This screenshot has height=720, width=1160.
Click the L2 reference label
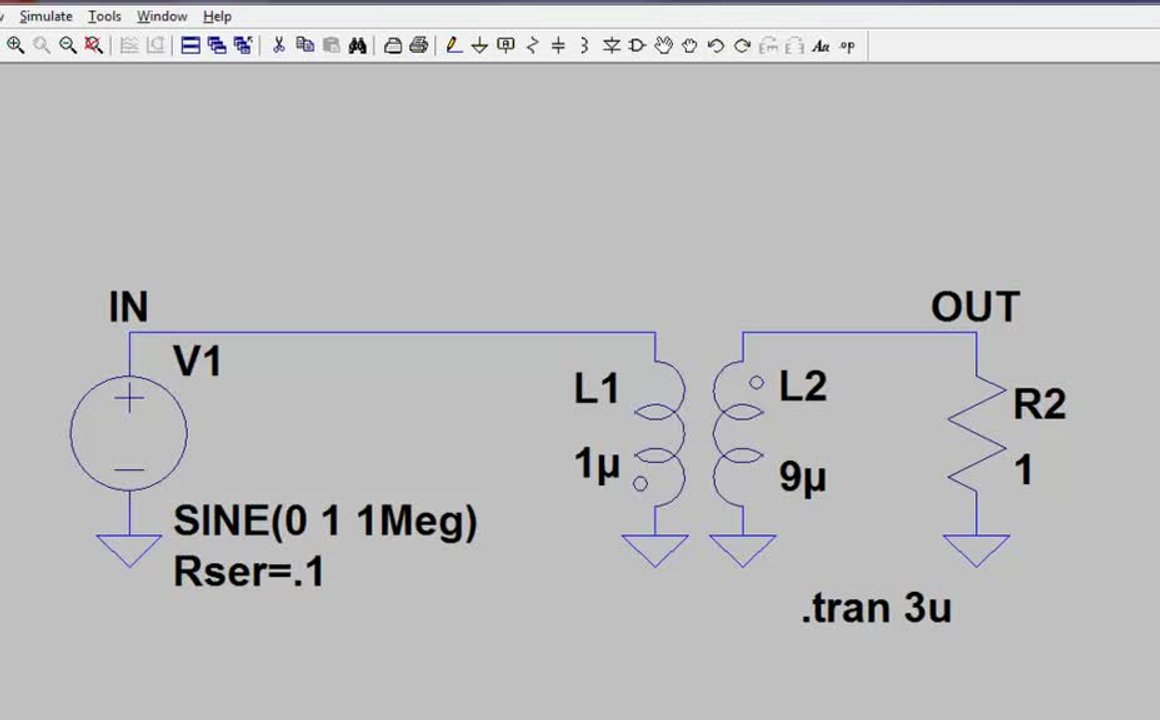(x=803, y=386)
